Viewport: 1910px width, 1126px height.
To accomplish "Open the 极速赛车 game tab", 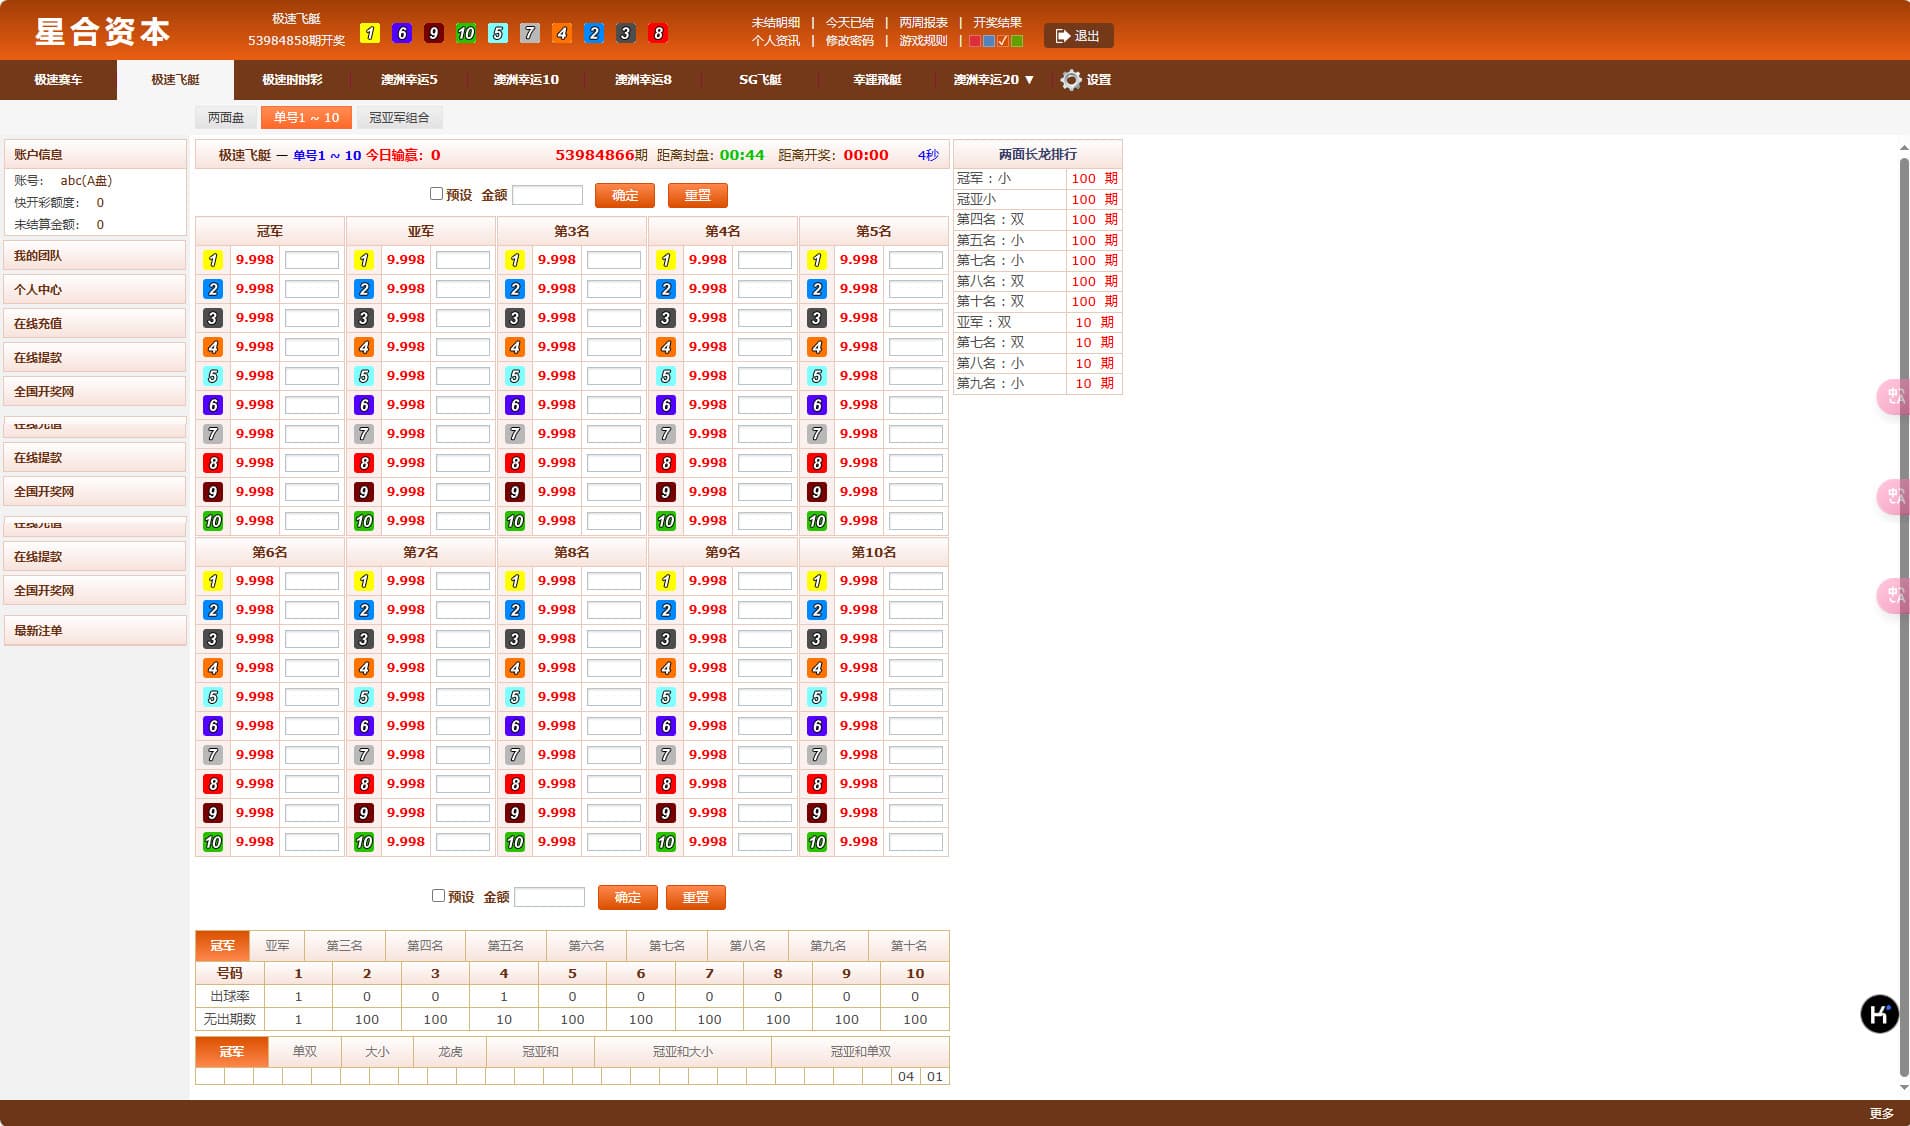I will click(x=58, y=80).
